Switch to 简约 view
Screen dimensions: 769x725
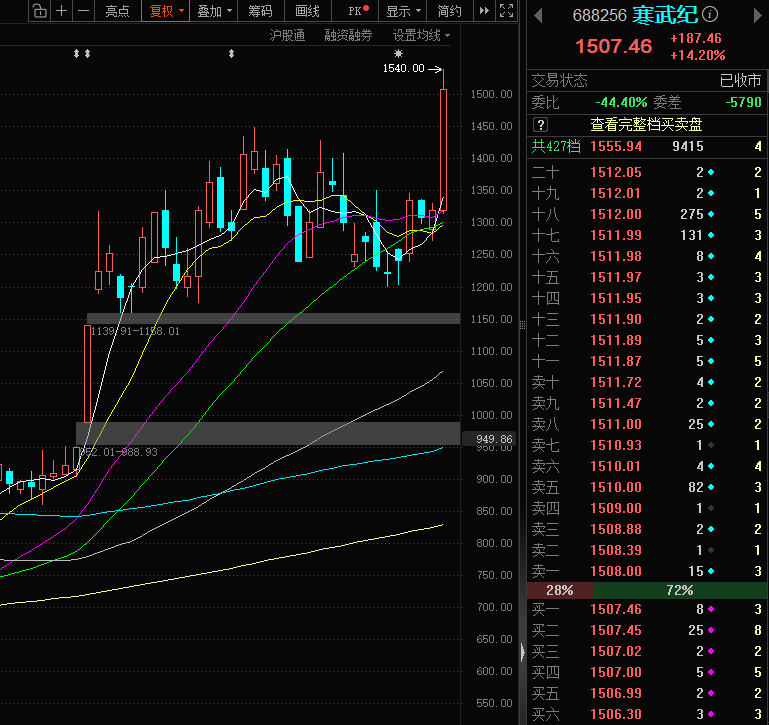click(x=449, y=11)
